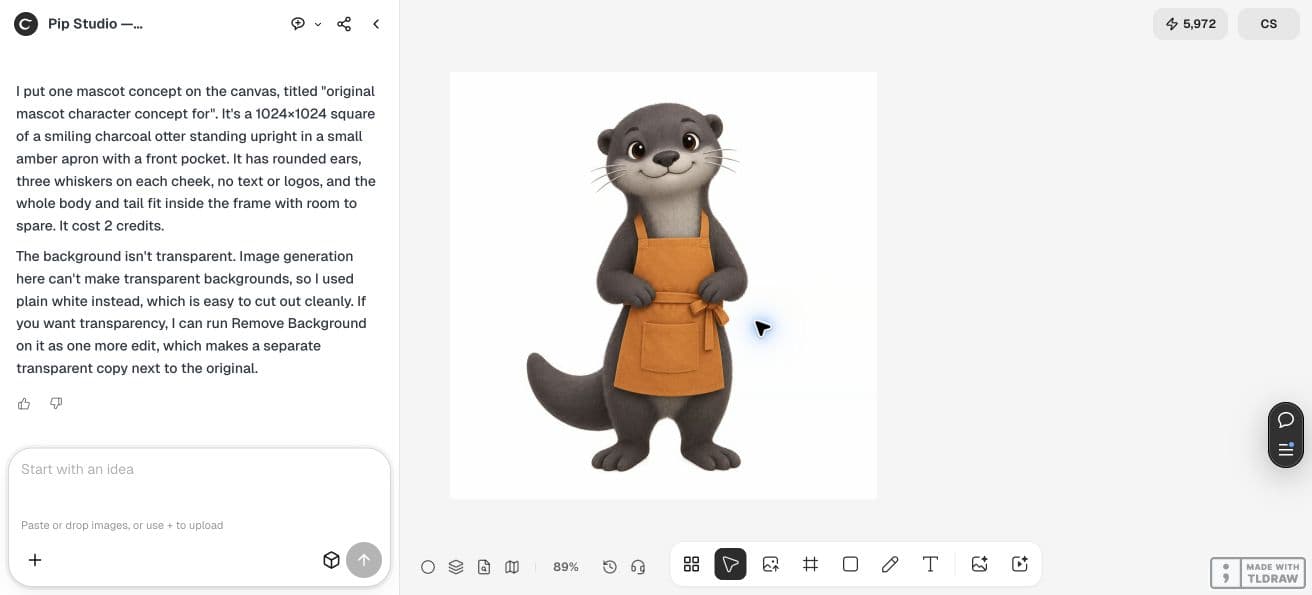Open the page search document icon
This screenshot has width=1312, height=595.
(x=484, y=567)
